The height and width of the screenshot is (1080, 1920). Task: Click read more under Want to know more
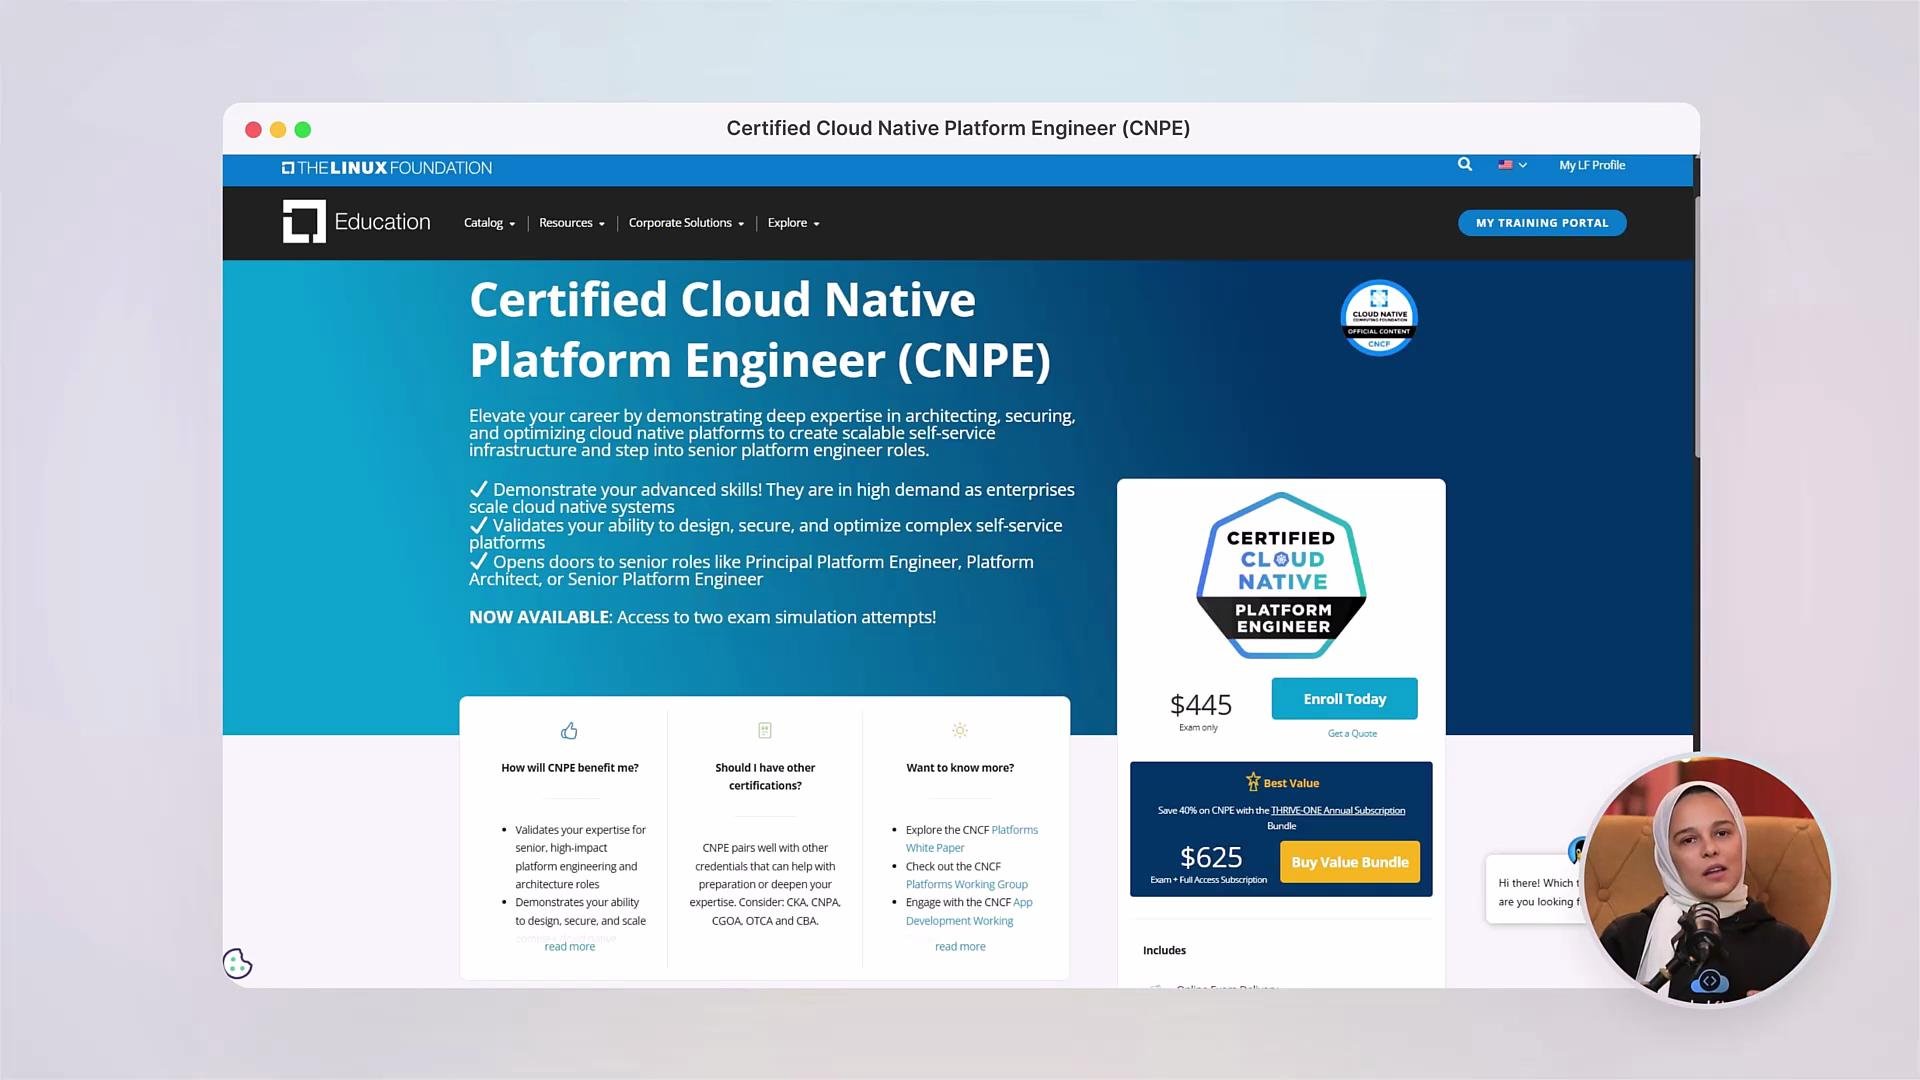tap(960, 947)
